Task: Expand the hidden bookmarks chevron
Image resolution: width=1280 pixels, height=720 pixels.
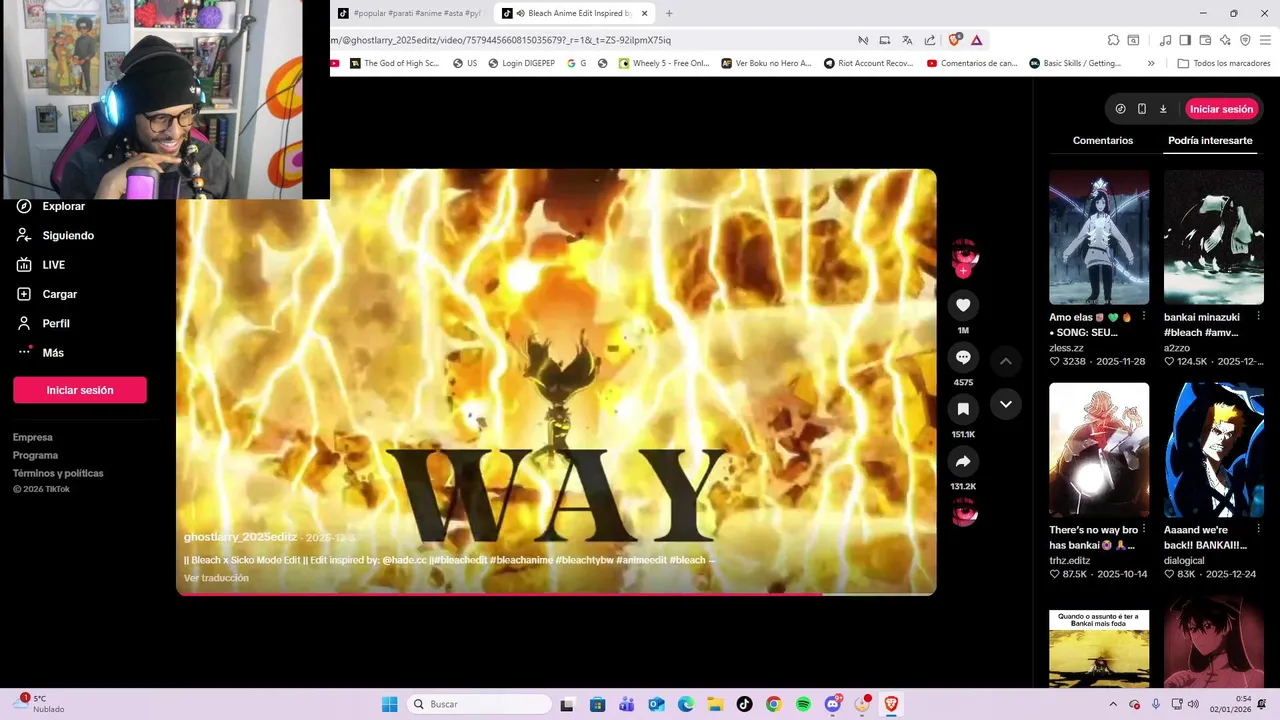Action: 1151,63
